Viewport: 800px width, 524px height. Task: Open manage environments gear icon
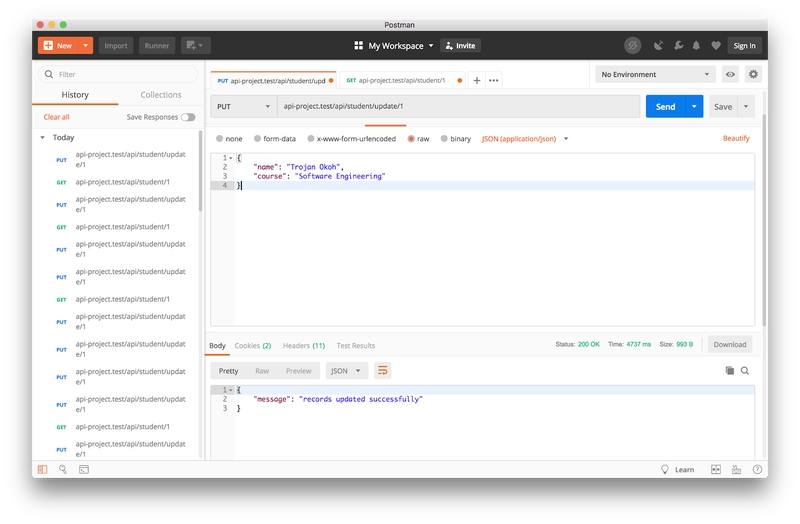[753, 74]
